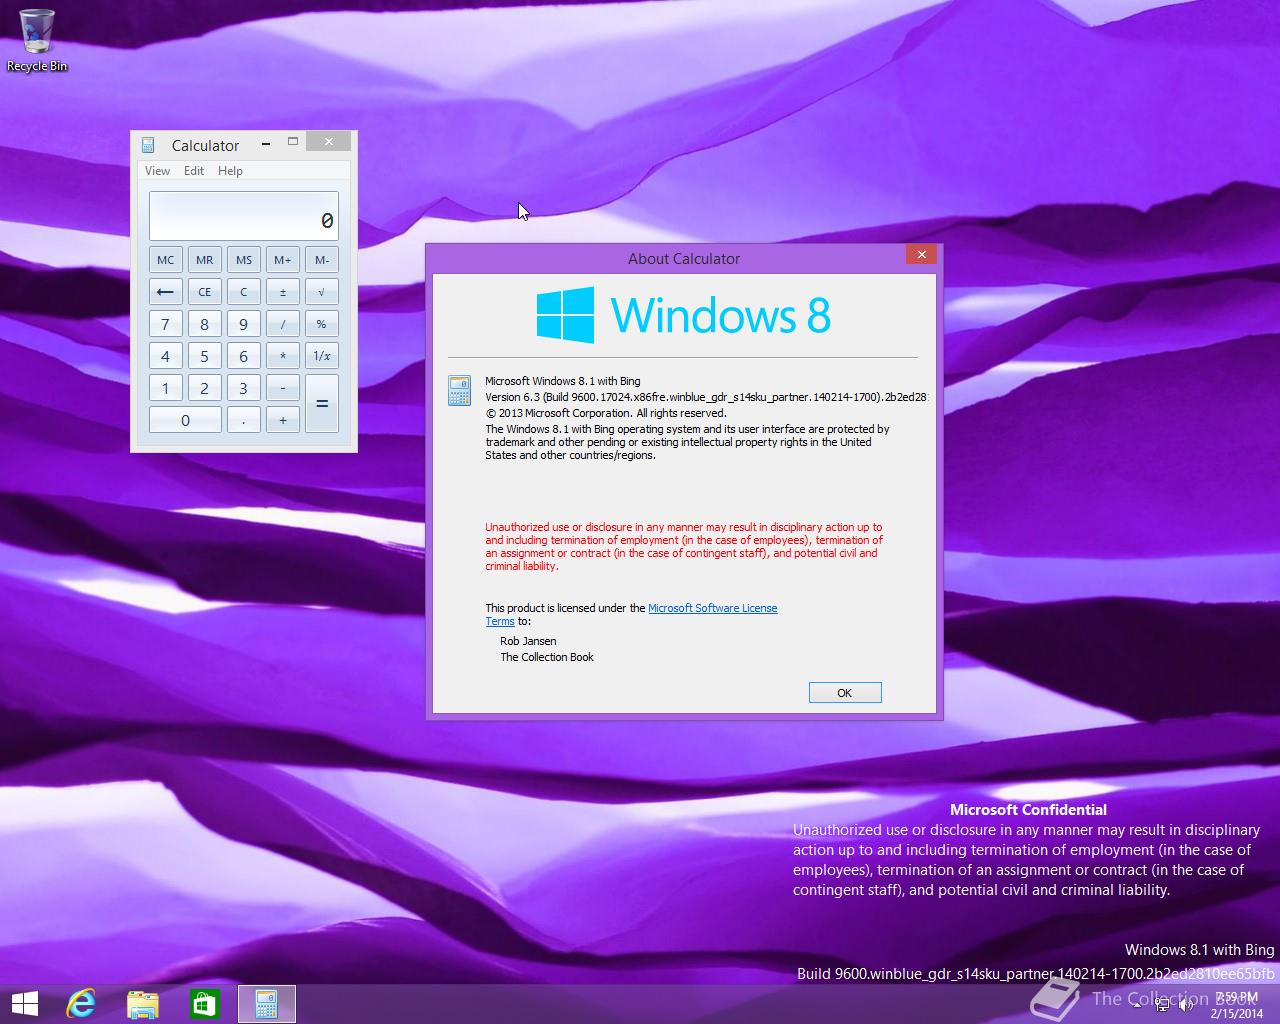The image size is (1280, 1024).
Task: Click the plus button in Calculator
Action: (283, 420)
